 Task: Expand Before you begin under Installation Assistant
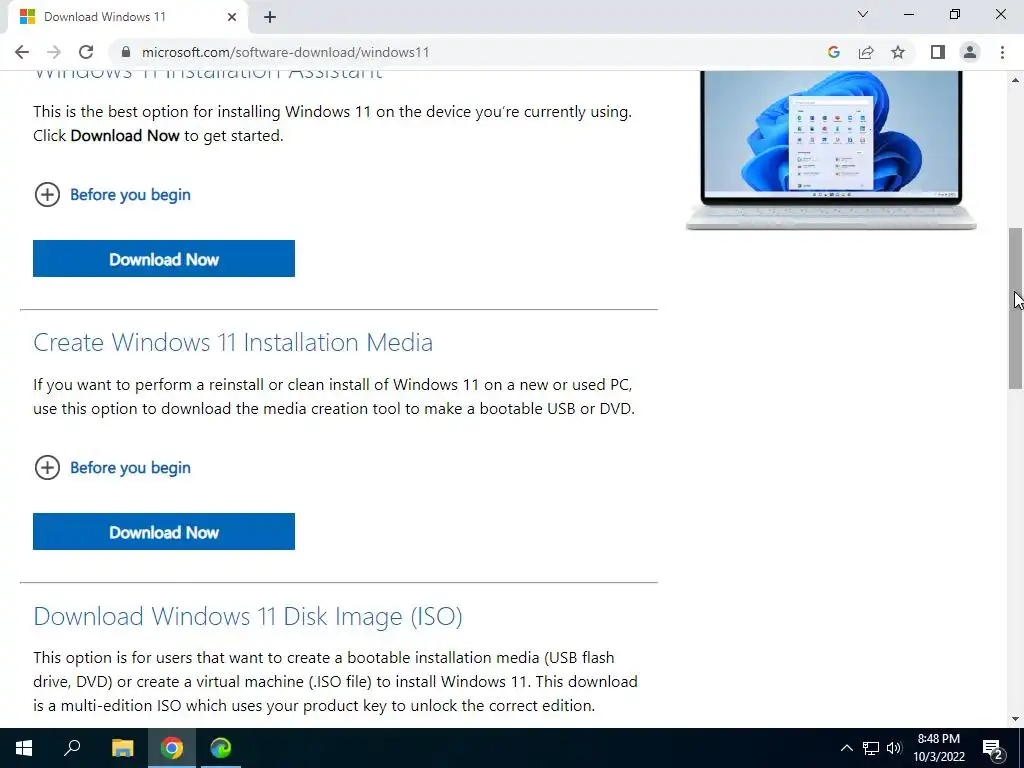(112, 195)
